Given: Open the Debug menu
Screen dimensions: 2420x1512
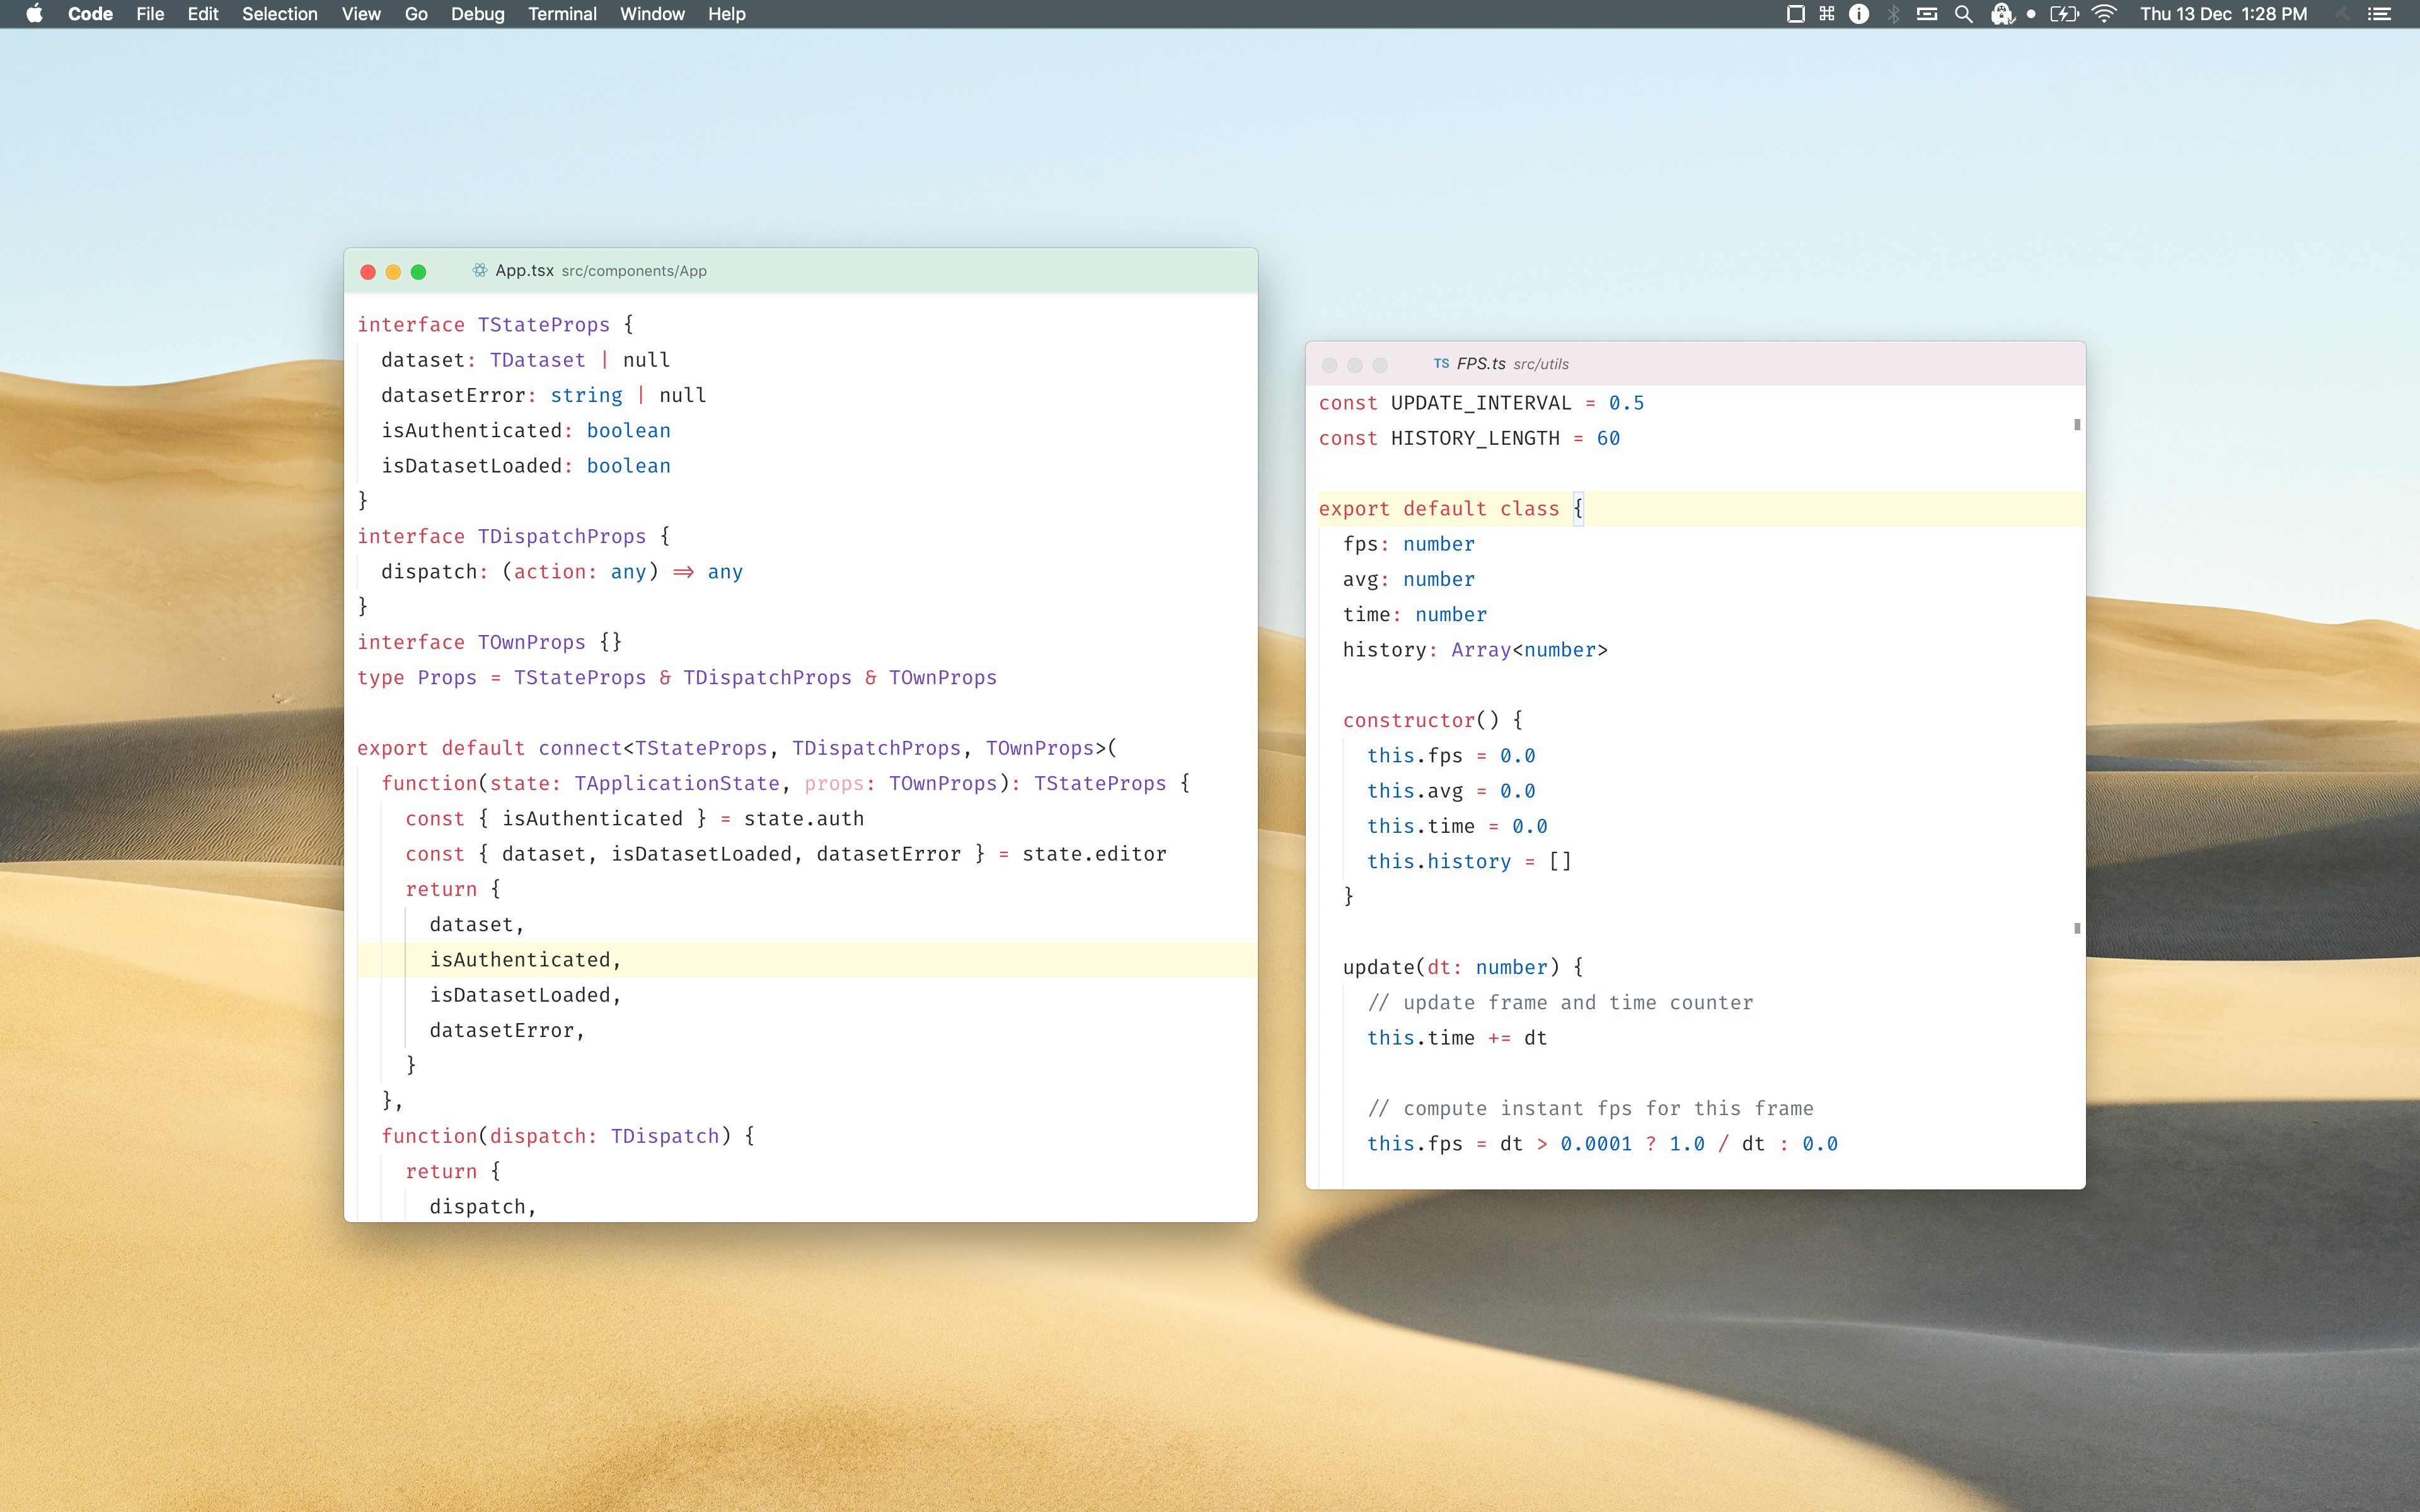Looking at the screenshot, I should (x=477, y=14).
